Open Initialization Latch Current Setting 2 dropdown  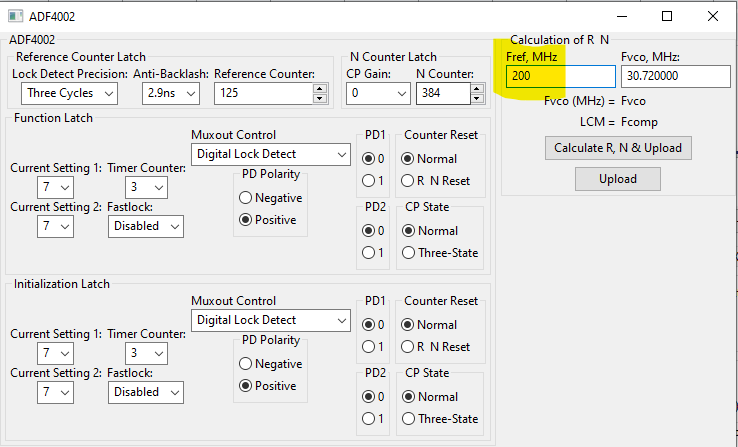[x=55, y=392]
